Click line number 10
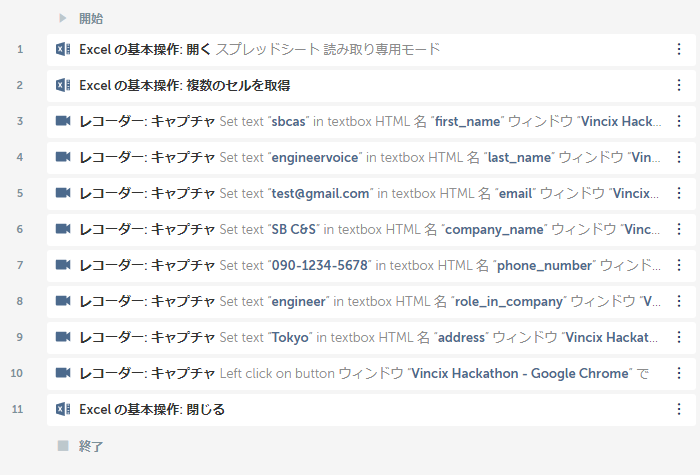The image size is (700, 475). click(17, 373)
